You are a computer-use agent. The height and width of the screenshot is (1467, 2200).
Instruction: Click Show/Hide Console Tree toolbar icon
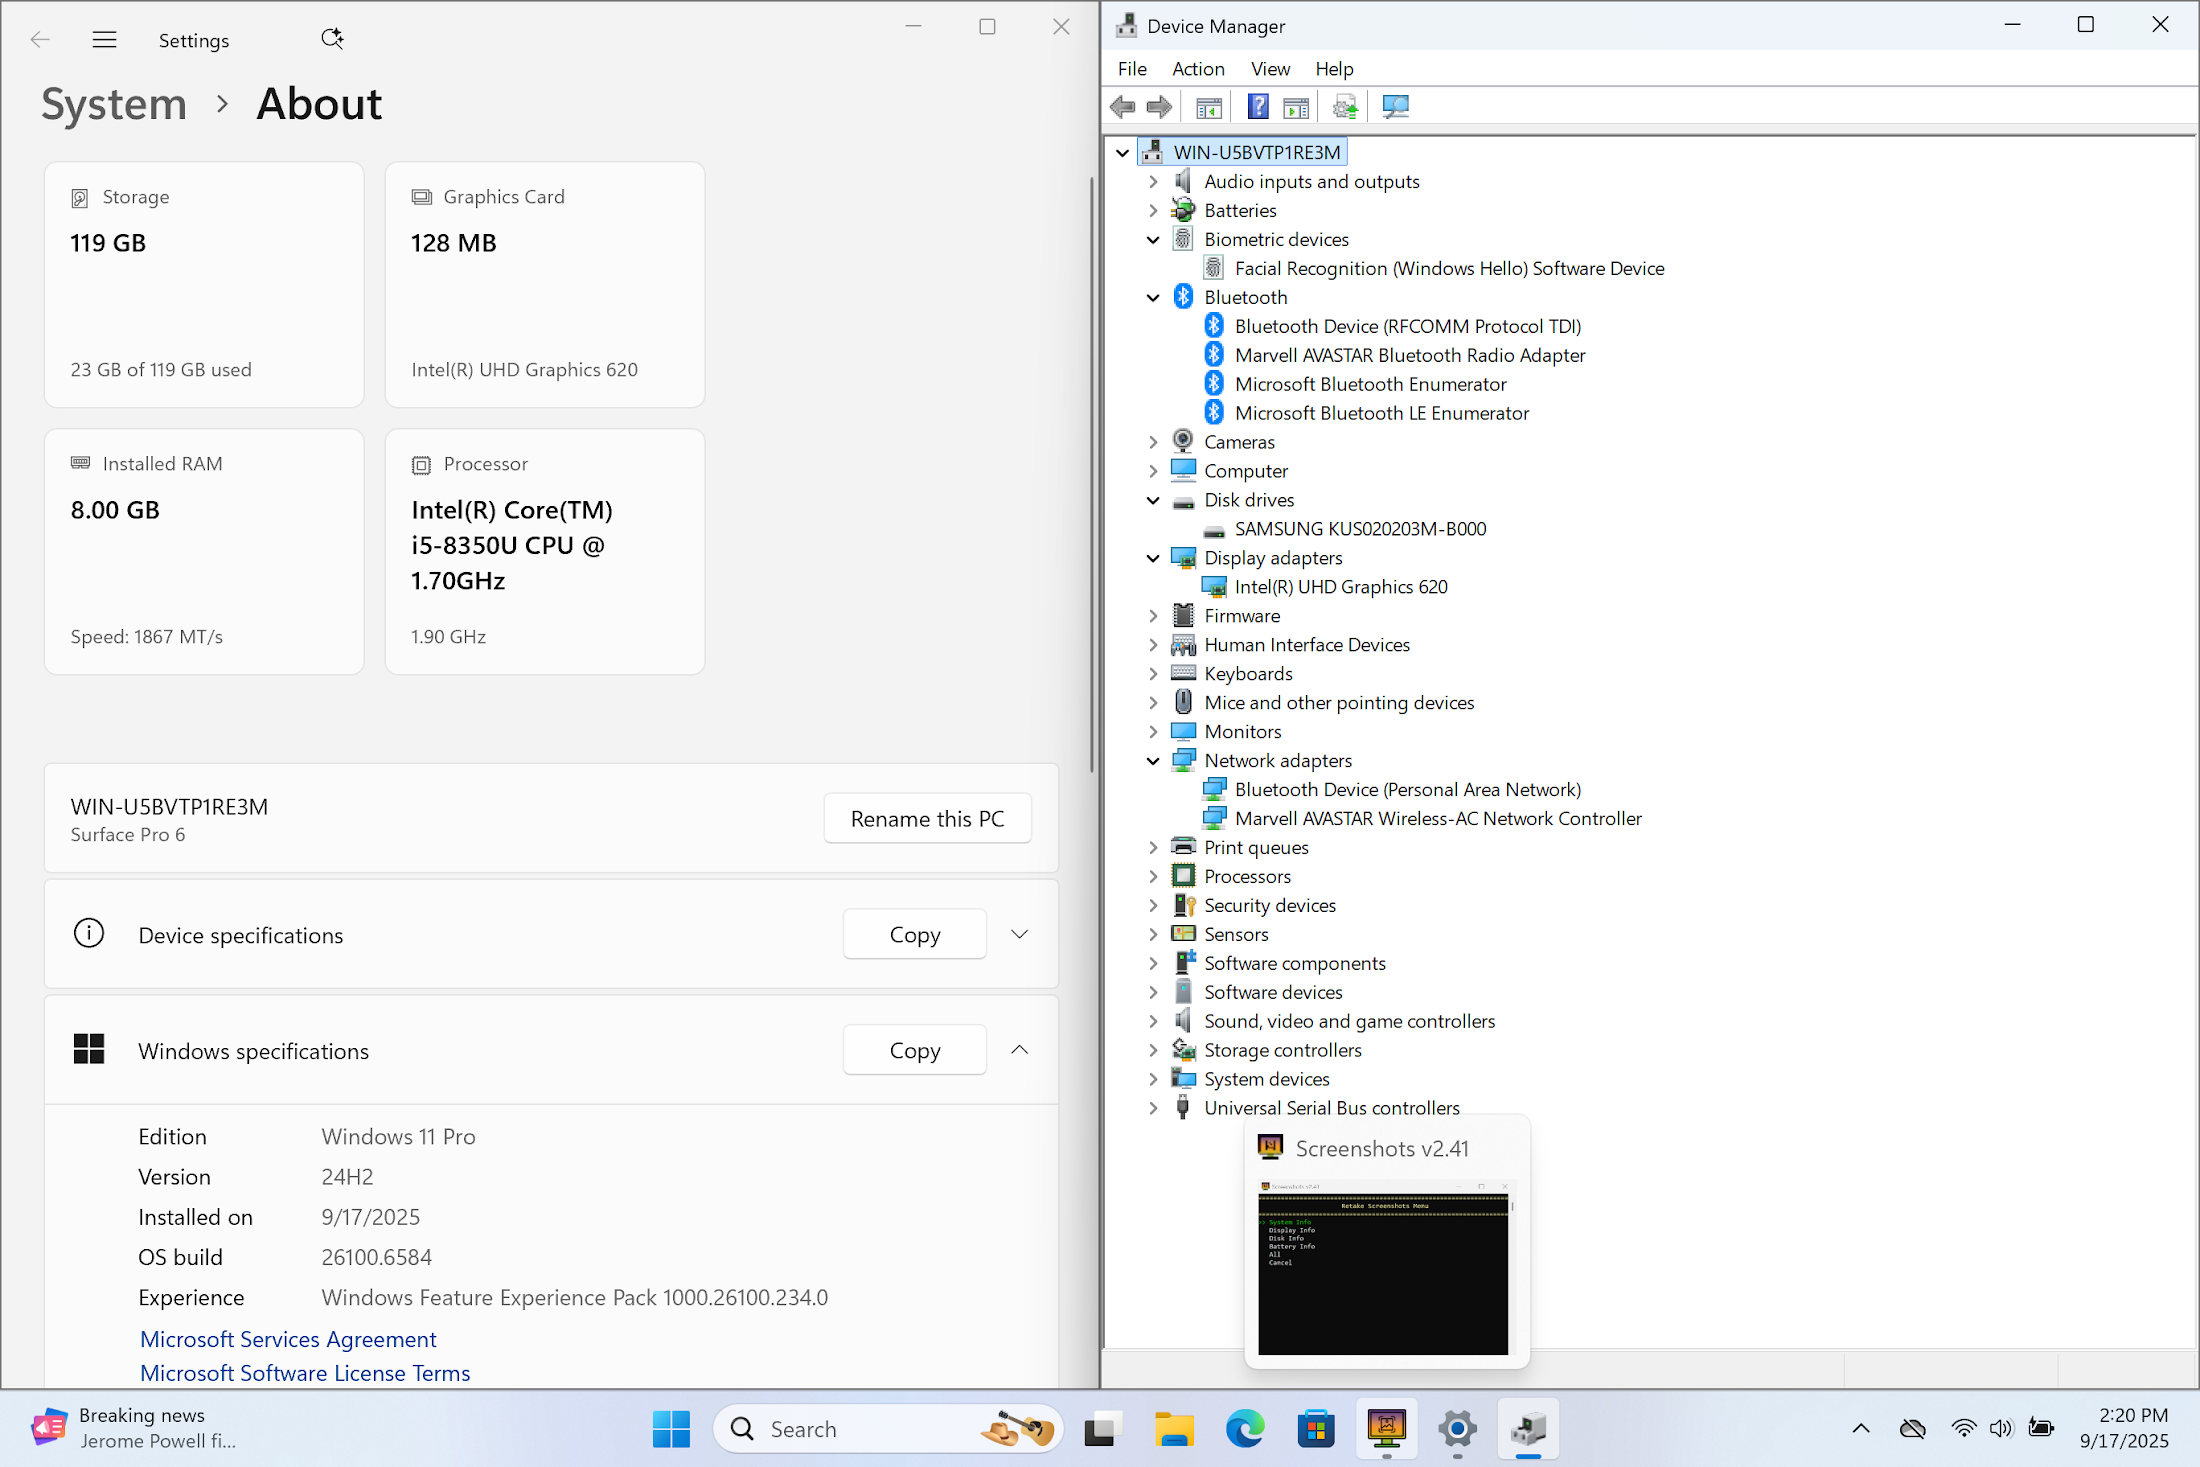(1209, 107)
